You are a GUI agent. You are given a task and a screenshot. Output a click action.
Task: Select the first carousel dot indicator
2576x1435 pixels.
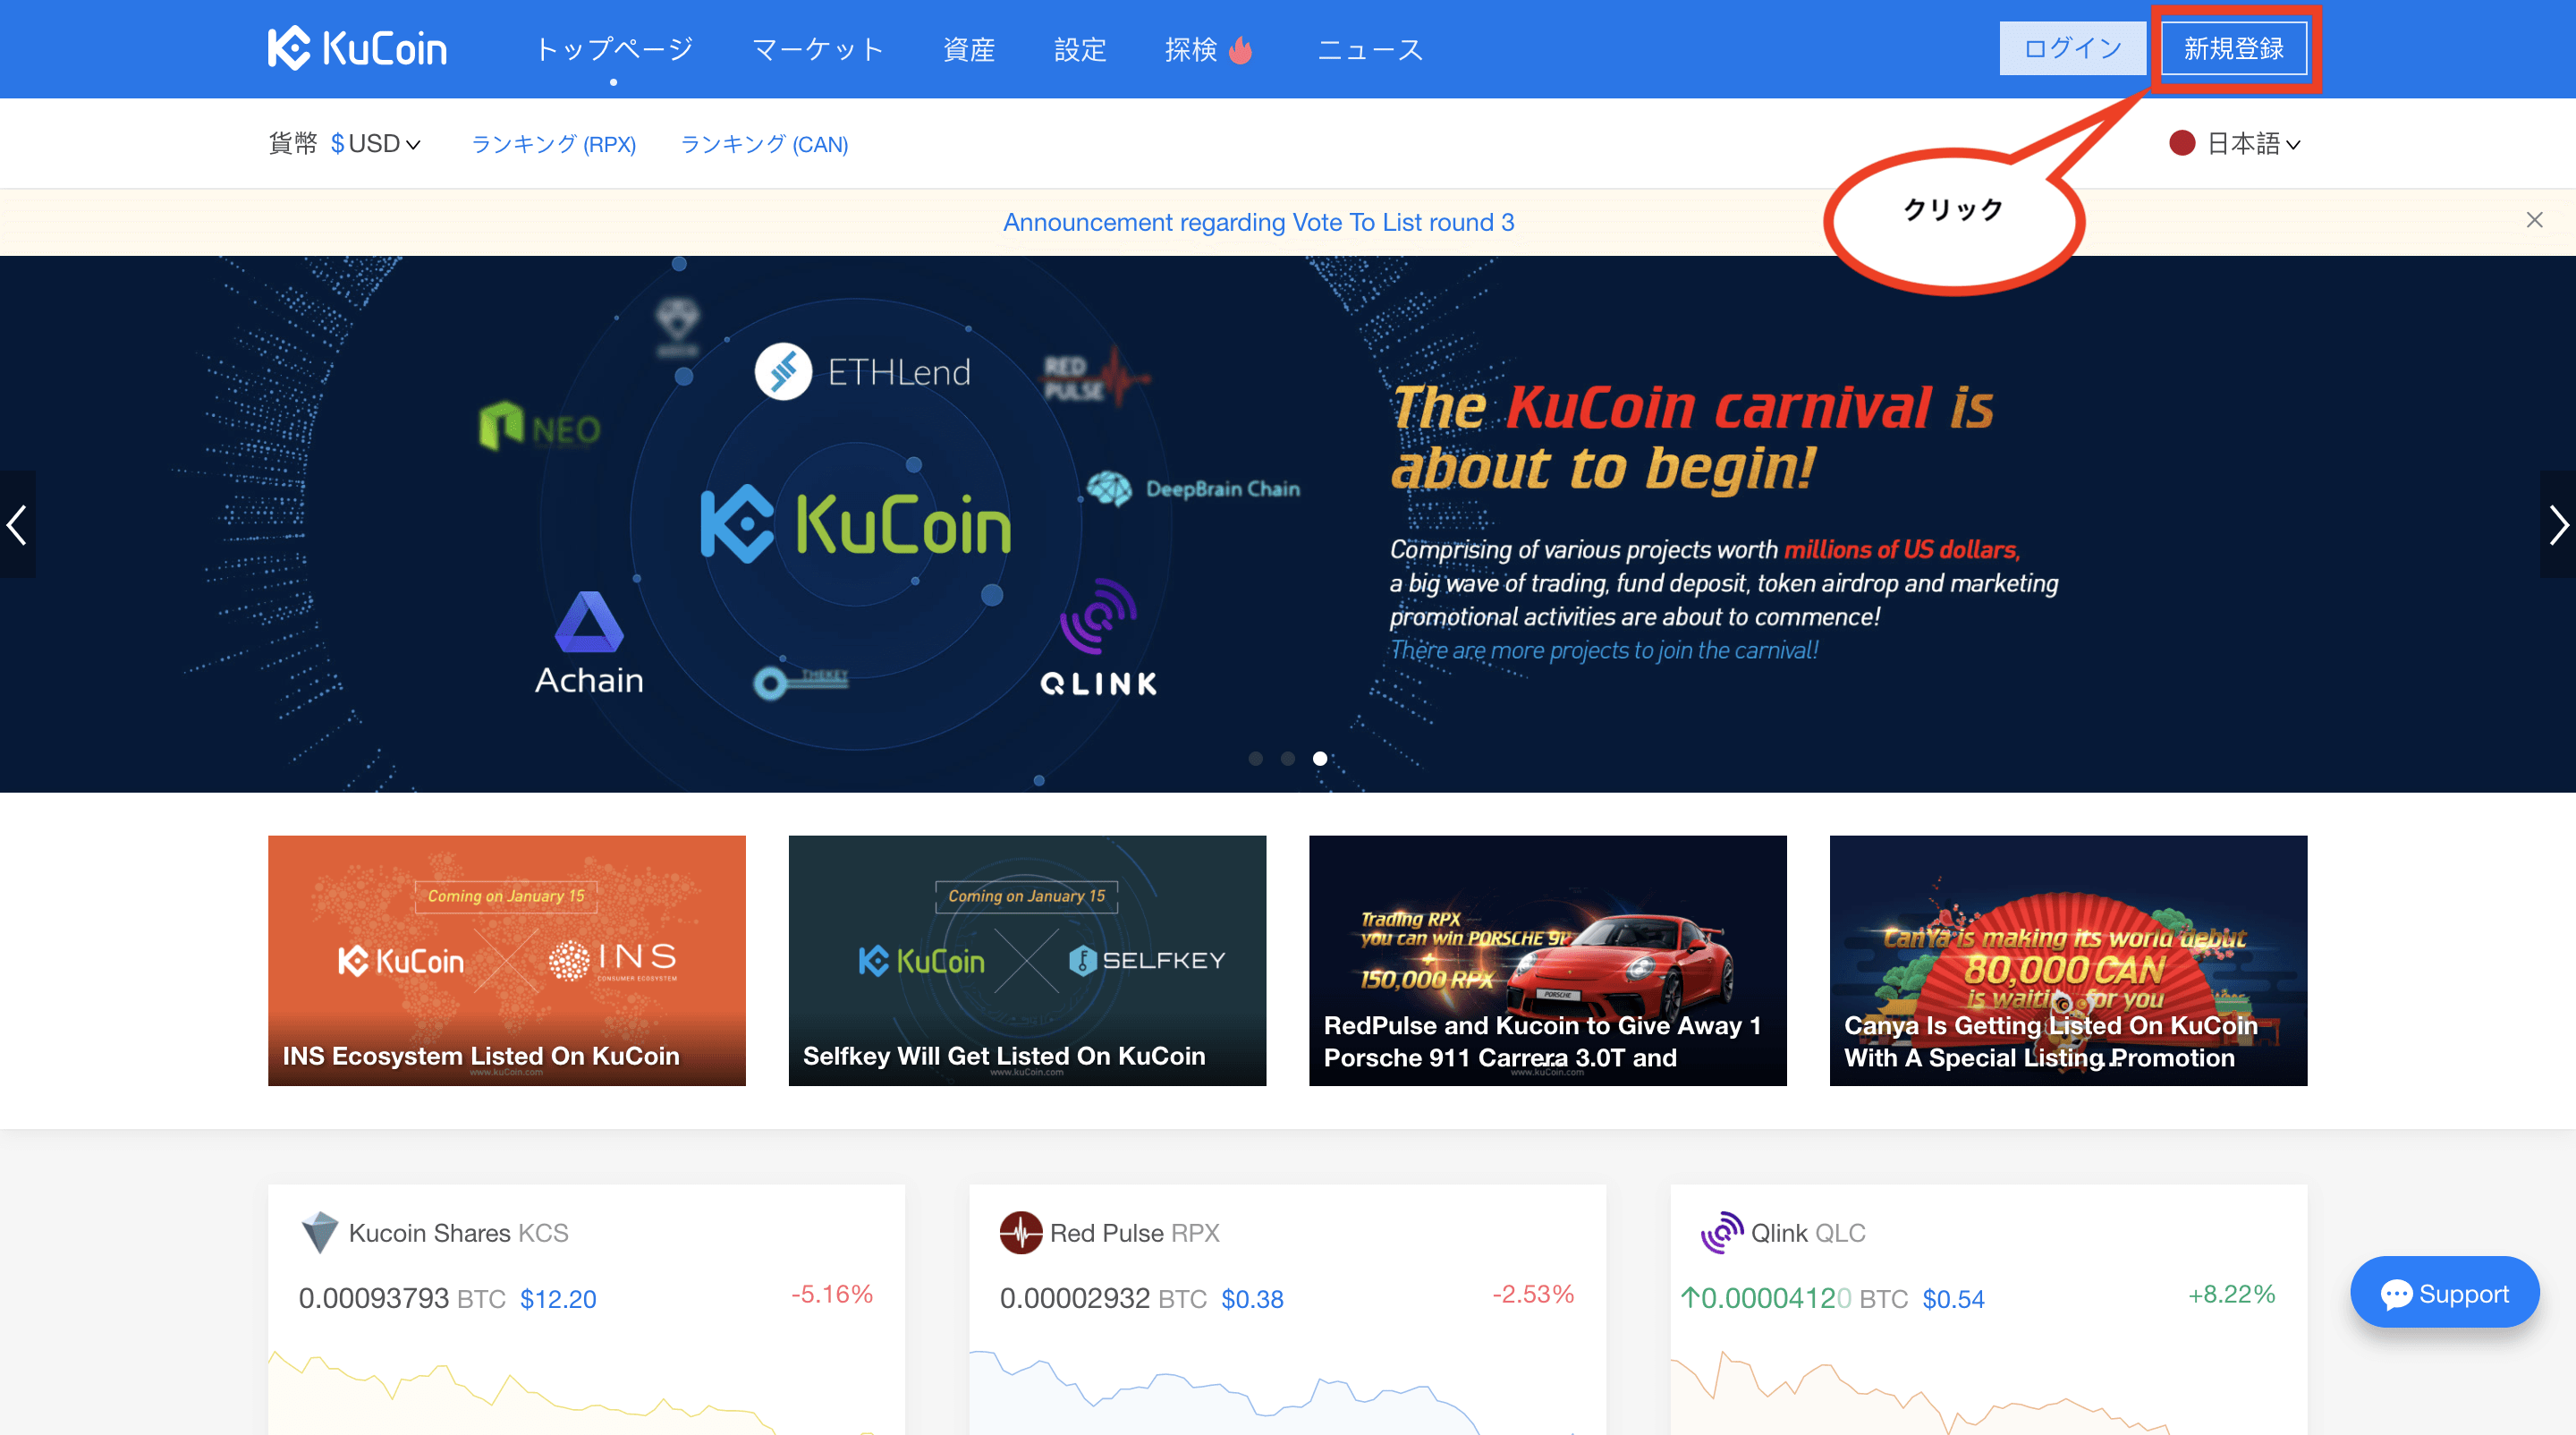point(1256,759)
